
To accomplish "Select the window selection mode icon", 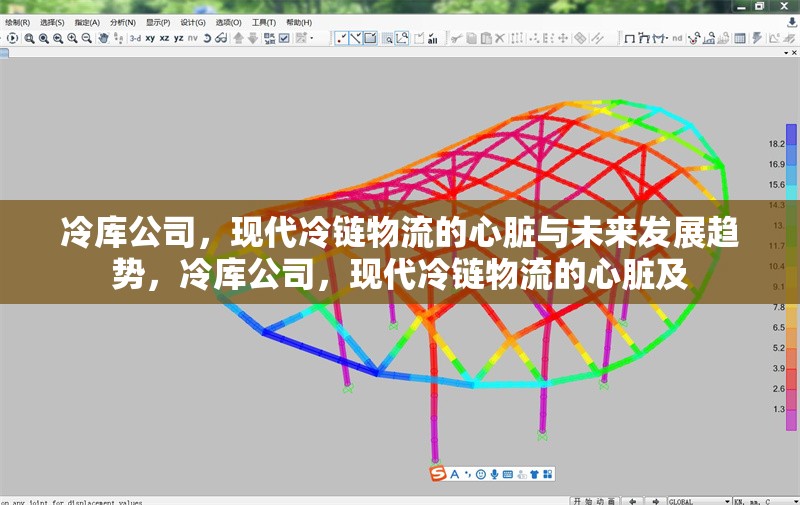I will pyautogui.click(x=370, y=38).
